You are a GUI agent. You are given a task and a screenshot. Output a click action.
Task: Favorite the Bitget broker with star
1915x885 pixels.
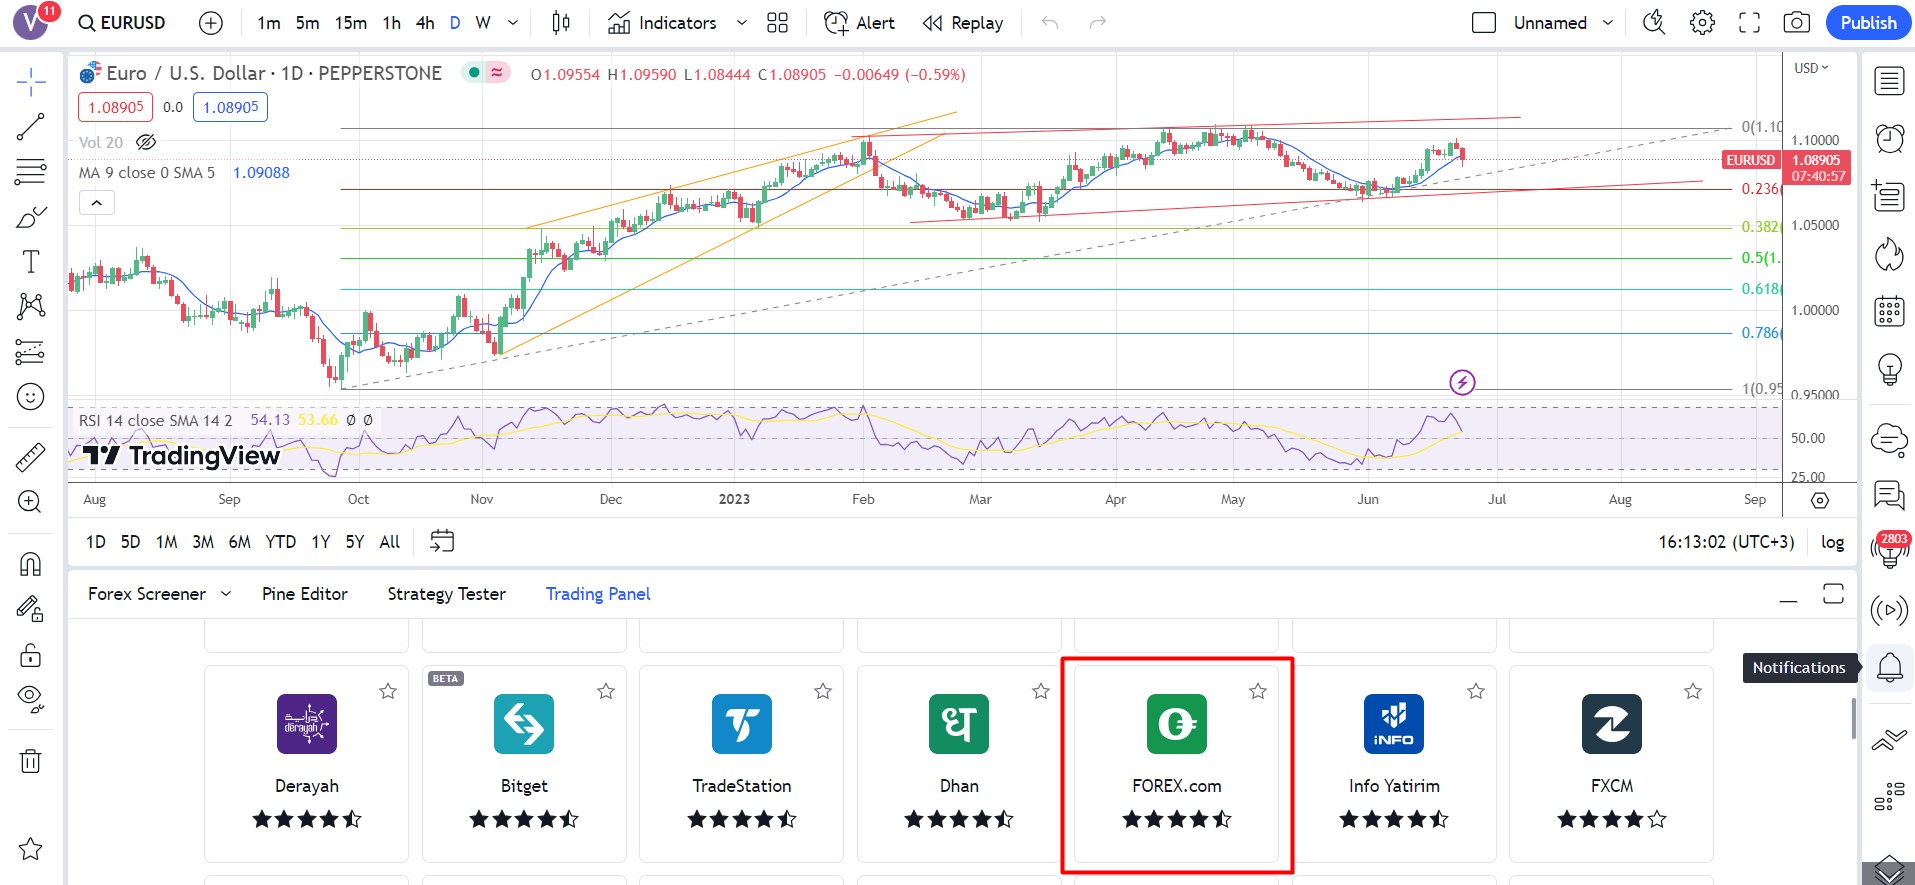point(606,691)
